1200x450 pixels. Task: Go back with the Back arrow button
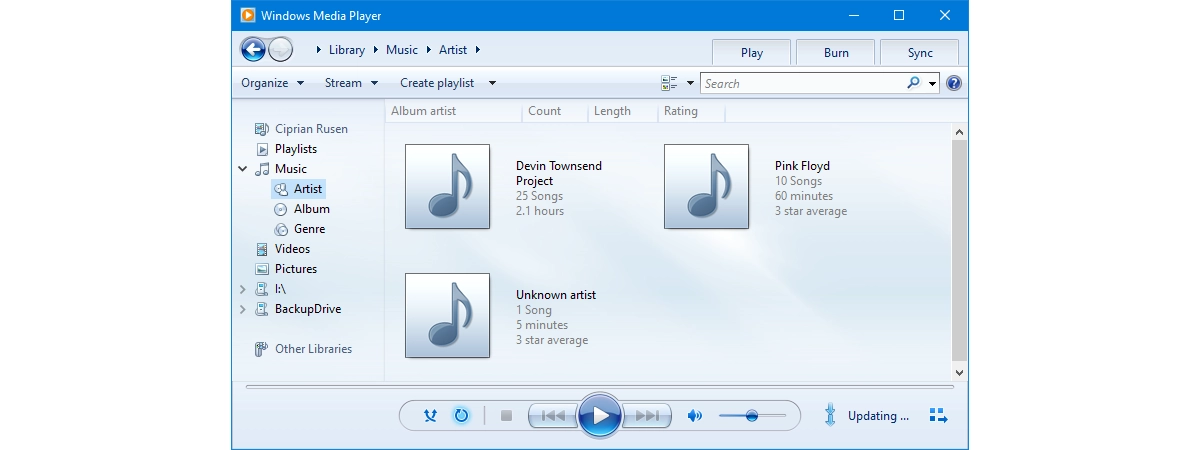(253, 49)
